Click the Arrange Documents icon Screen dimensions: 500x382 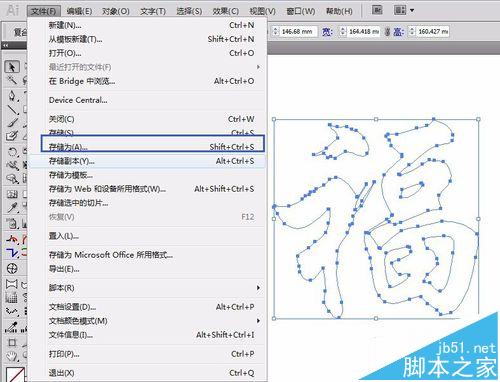pyautogui.click(x=400, y=10)
